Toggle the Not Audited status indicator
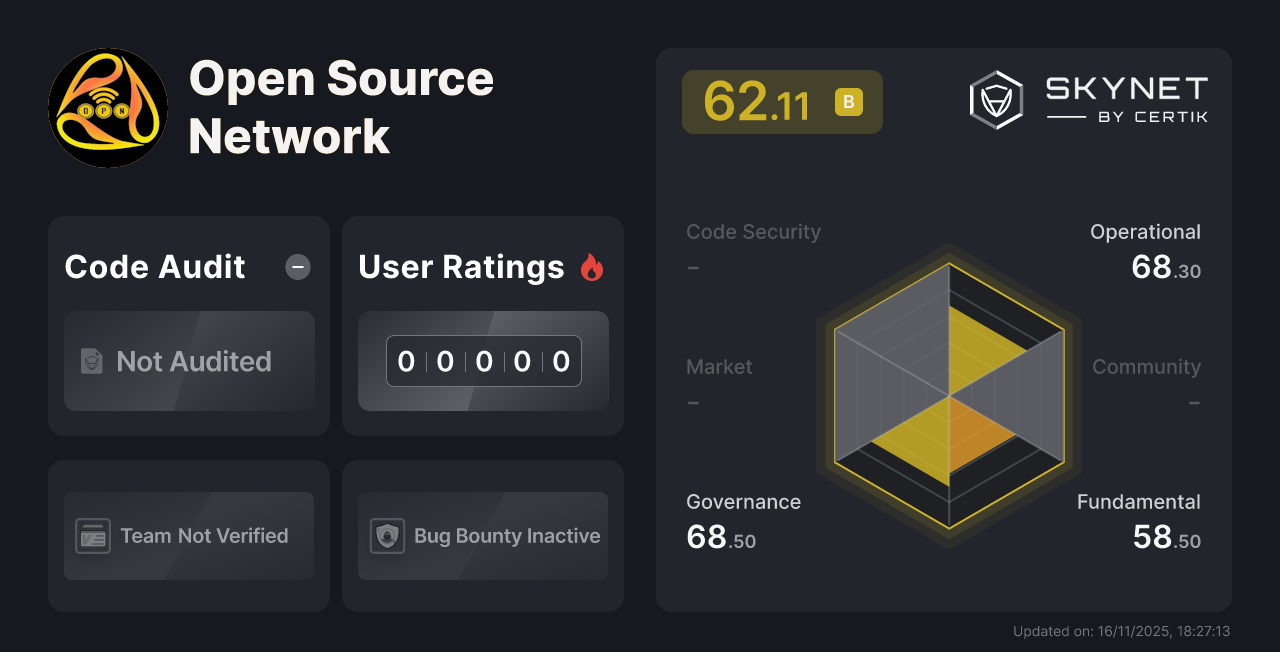 coord(189,362)
